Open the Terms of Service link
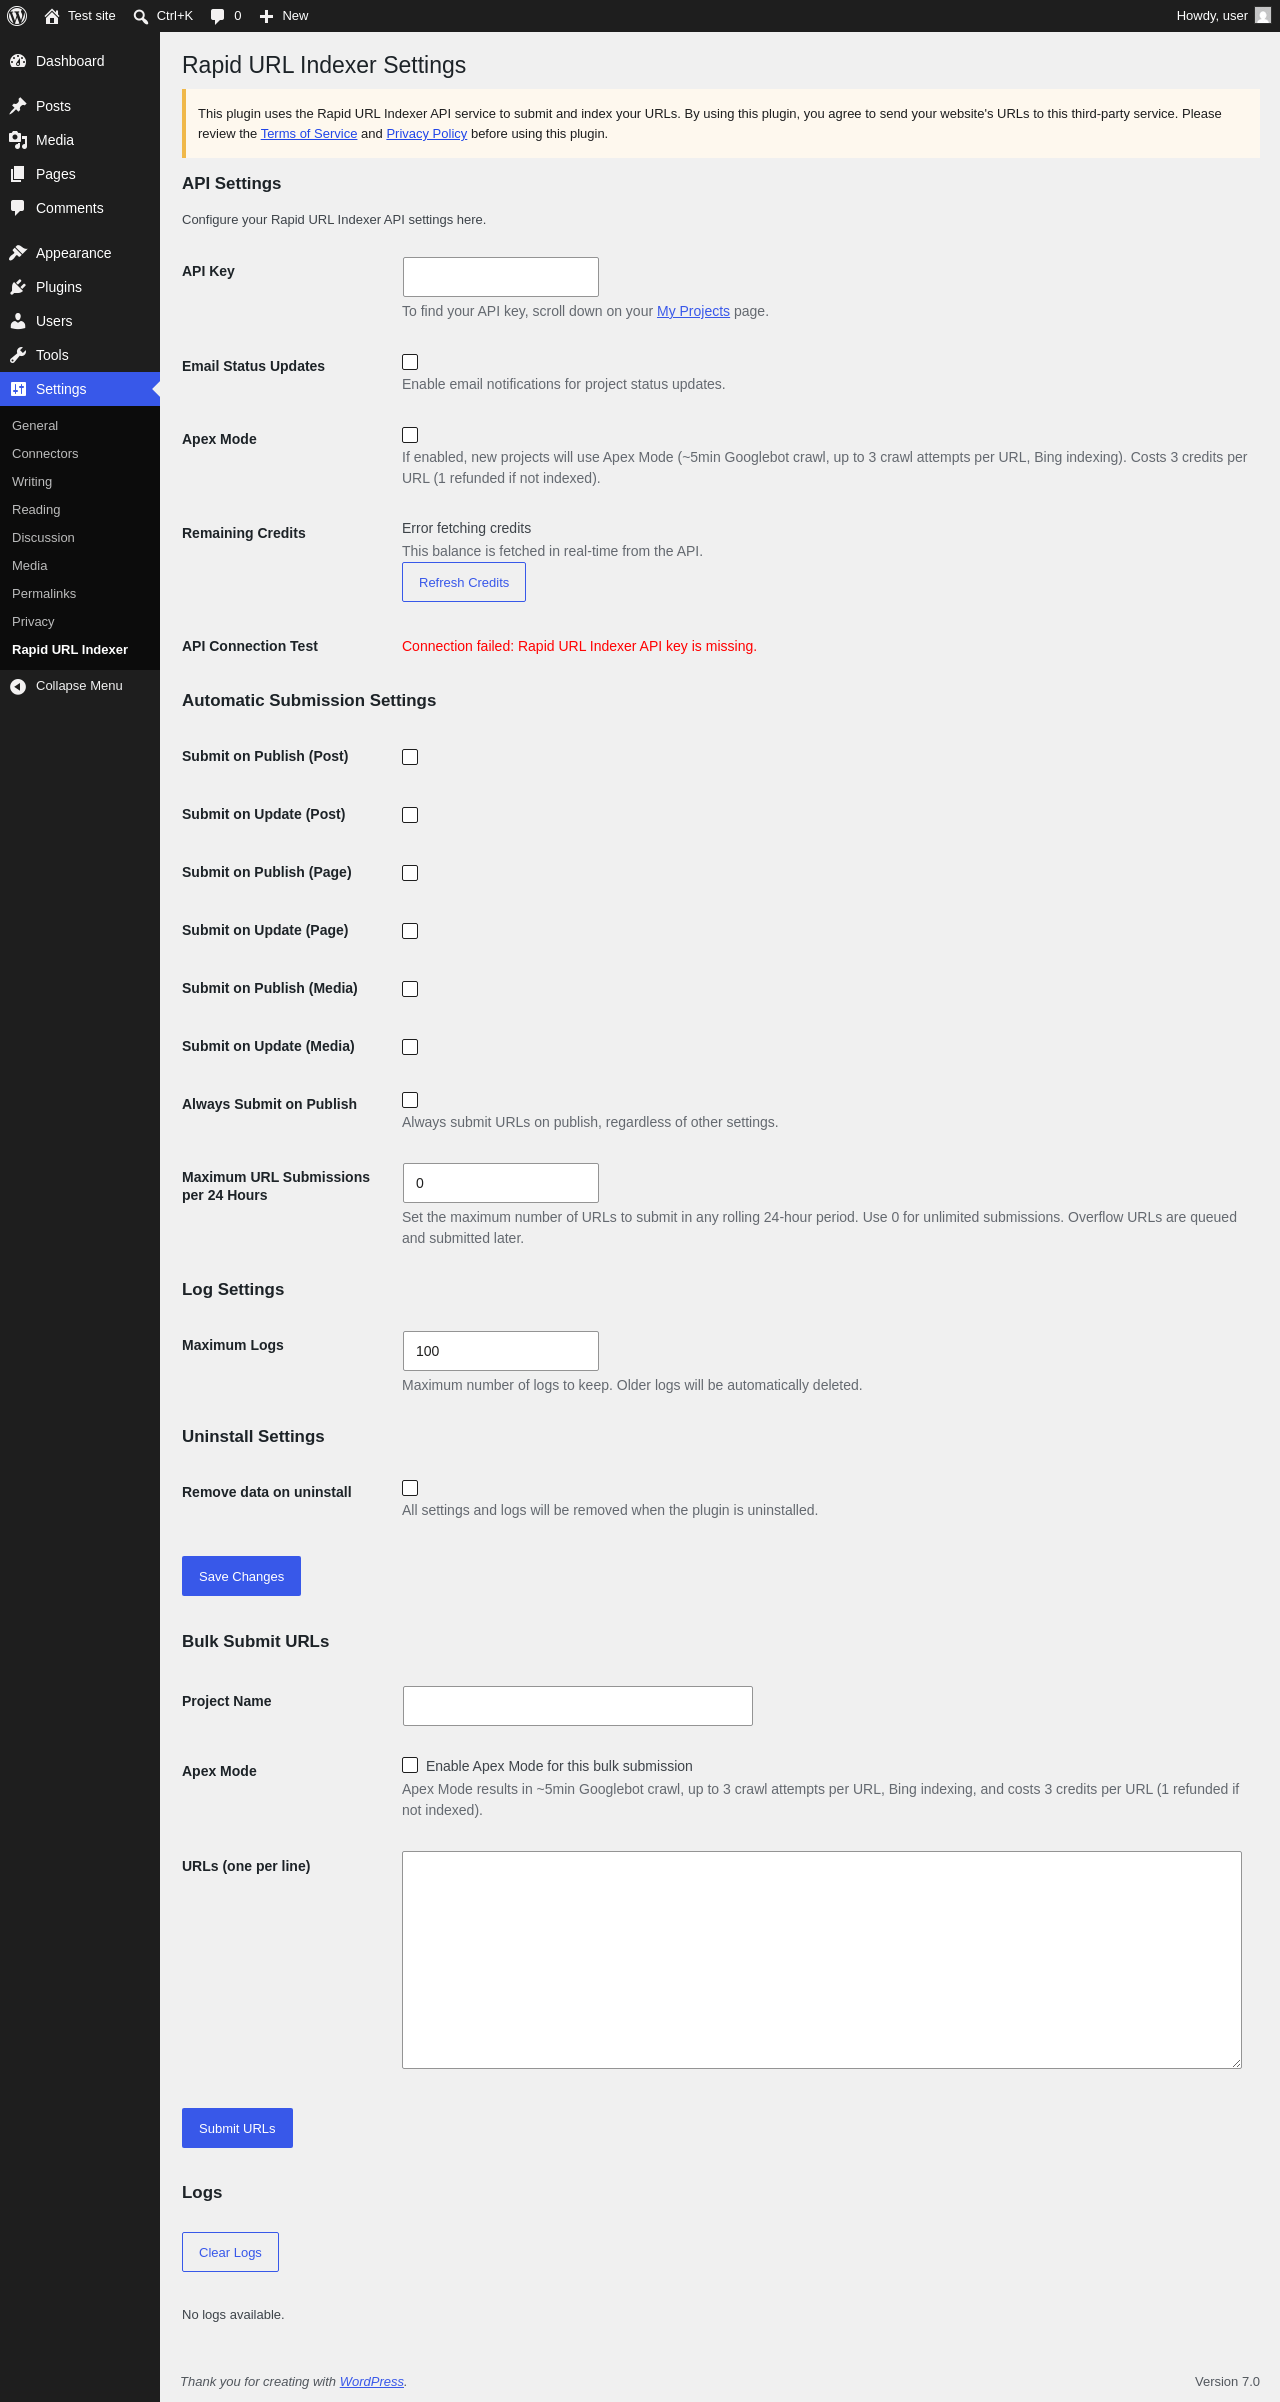This screenshot has width=1280, height=2402. click(x=309, y=134)
